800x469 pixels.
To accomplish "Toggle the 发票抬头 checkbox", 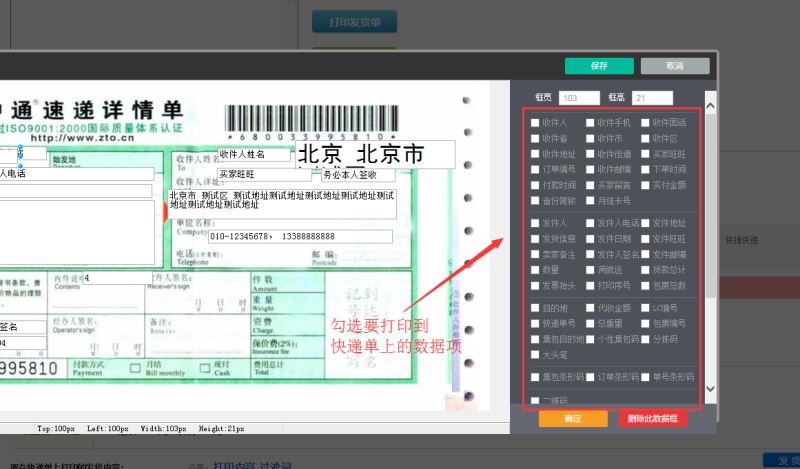I will click(x=535, y=286).
